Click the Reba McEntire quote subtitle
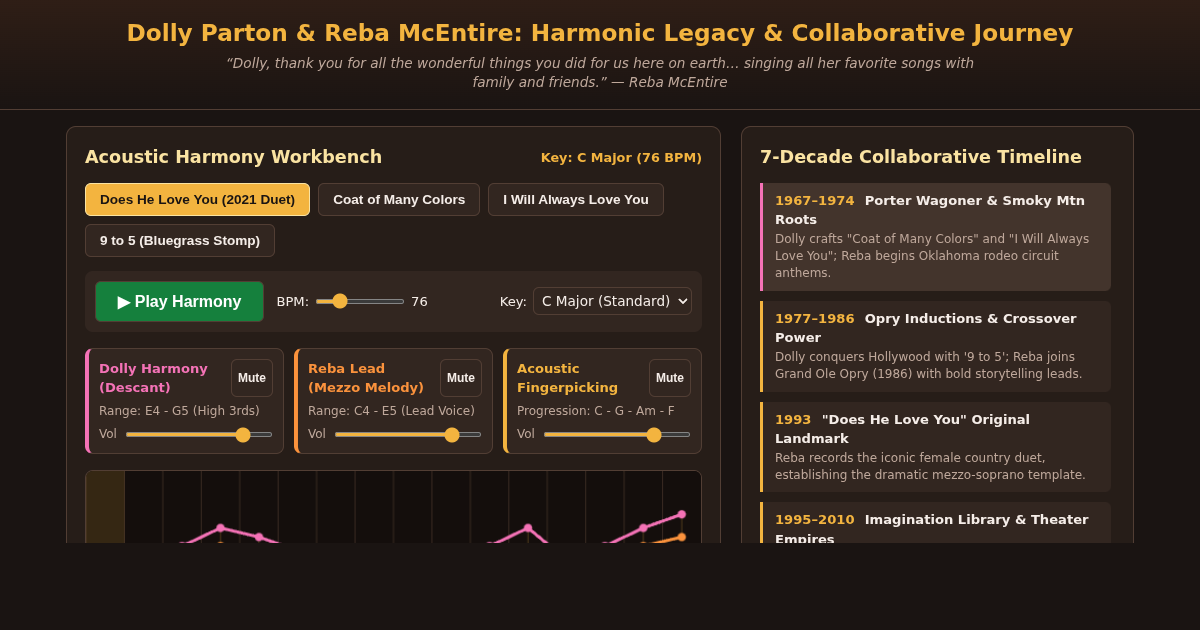 point(600,72)
